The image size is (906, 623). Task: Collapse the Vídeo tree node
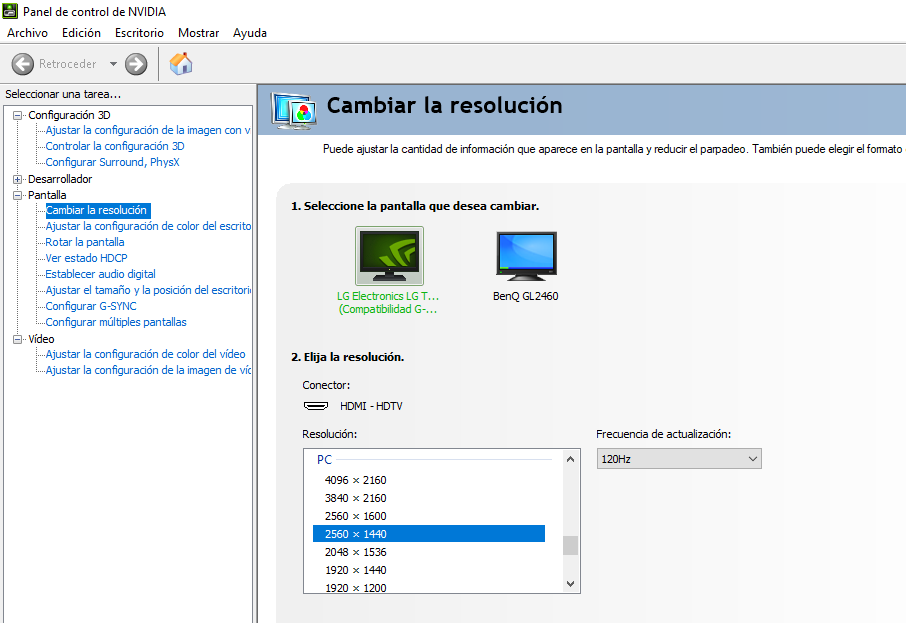click(x=17, y=339)
